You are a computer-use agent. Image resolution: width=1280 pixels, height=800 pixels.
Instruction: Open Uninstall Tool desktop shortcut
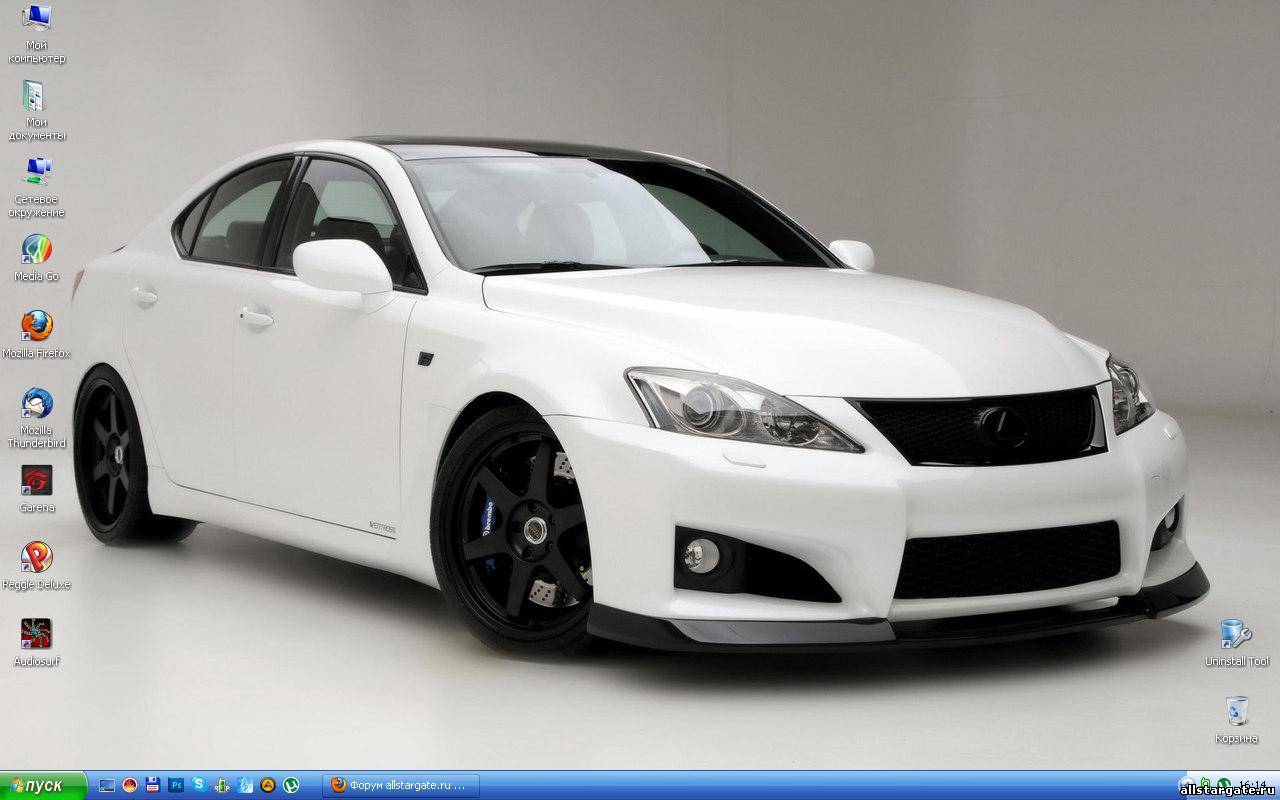pyautogui.click(x=1236, y=635)
